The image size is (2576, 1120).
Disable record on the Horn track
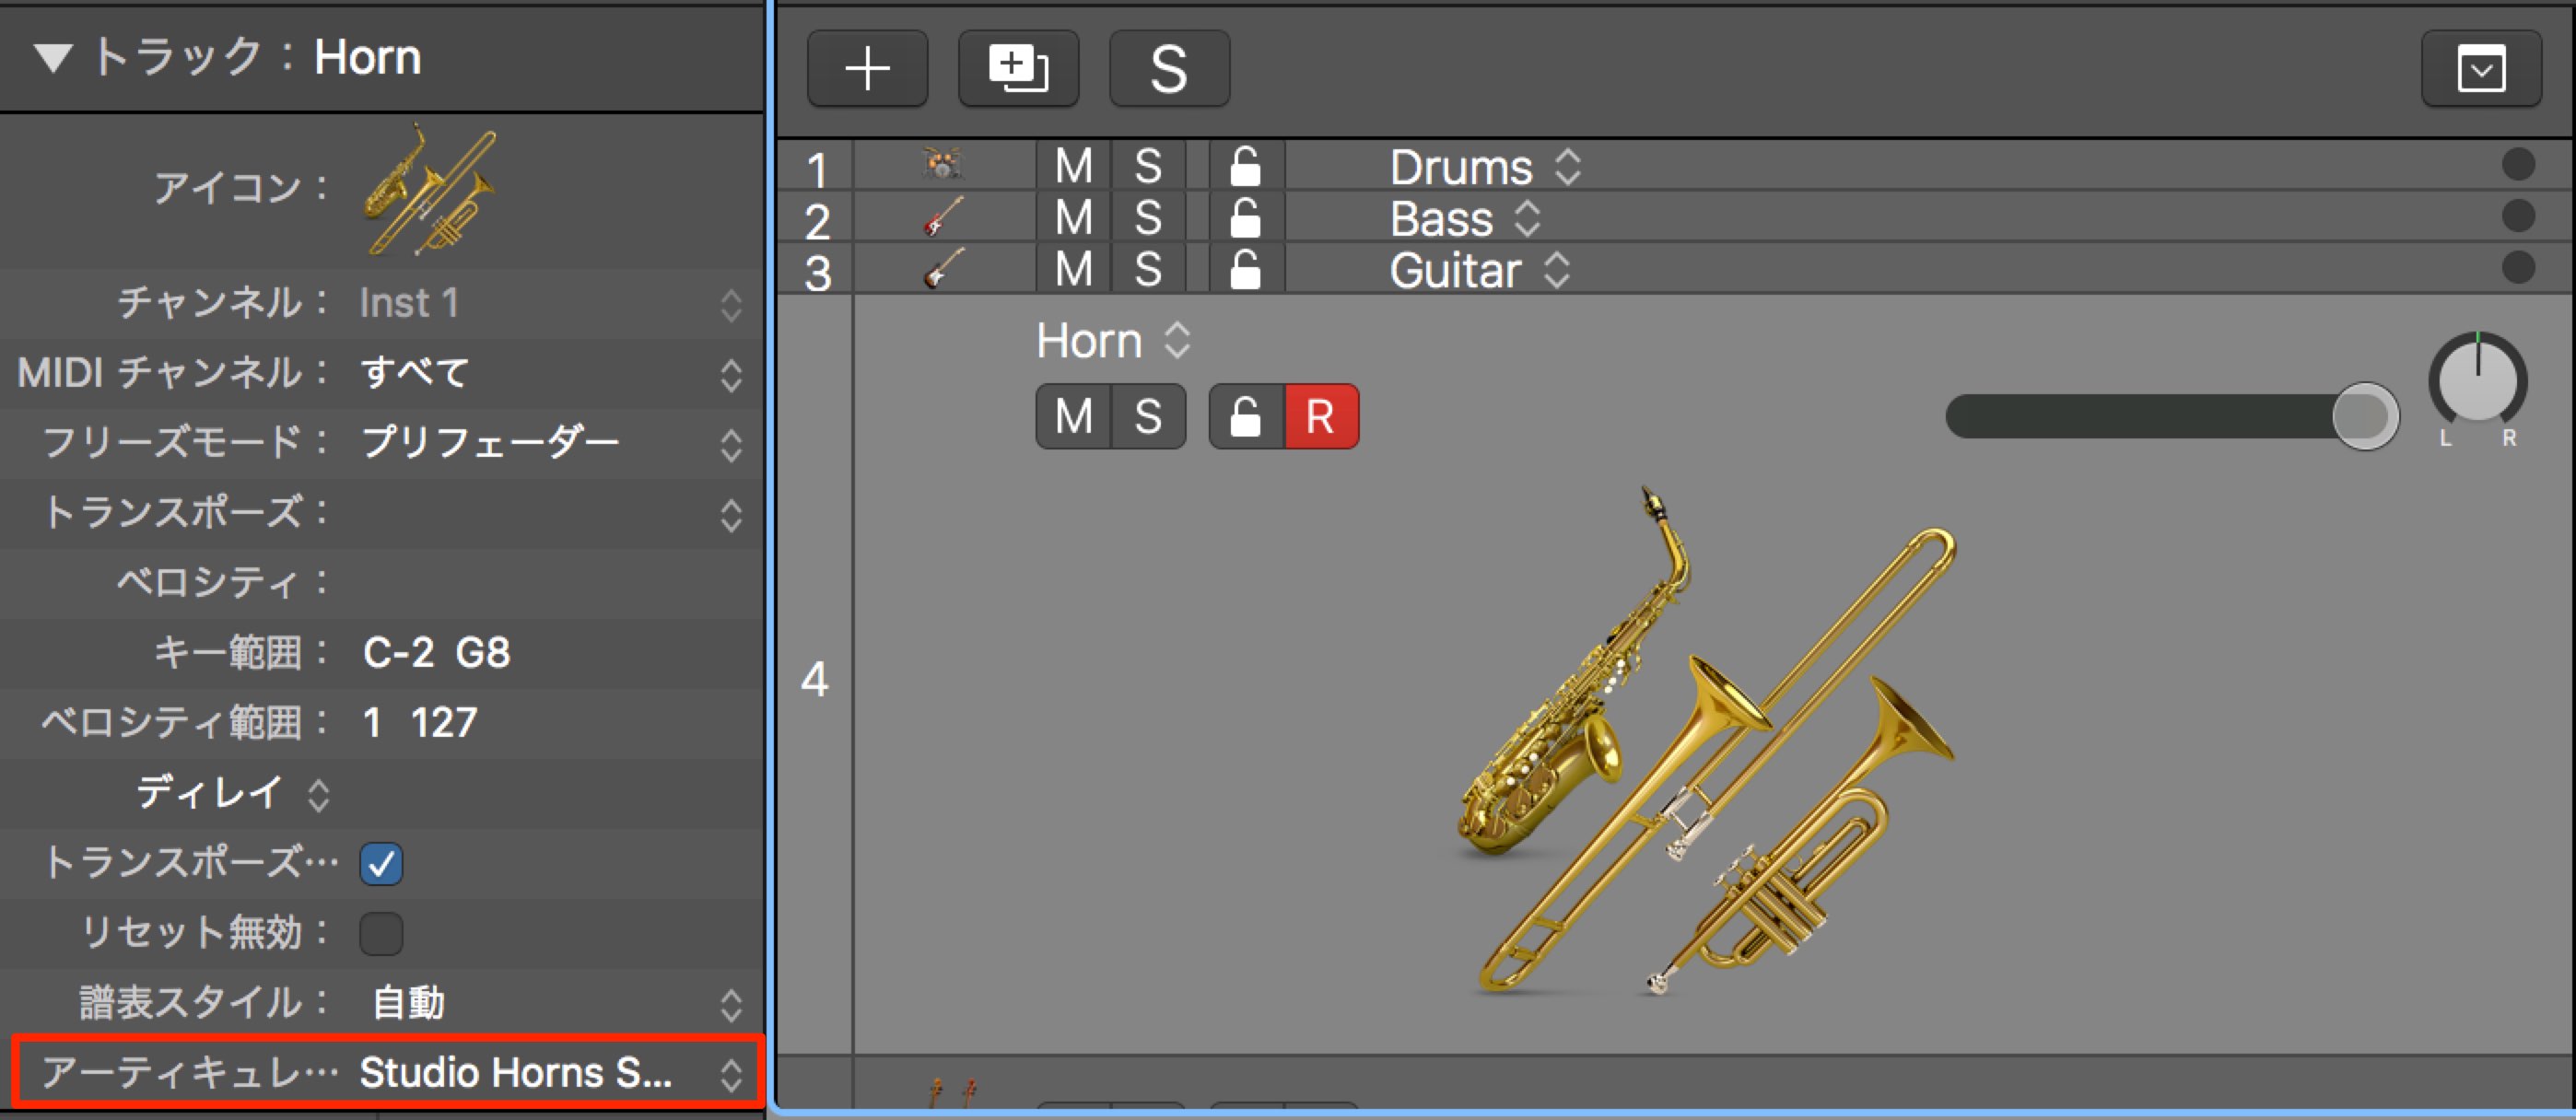point(1321,416)
